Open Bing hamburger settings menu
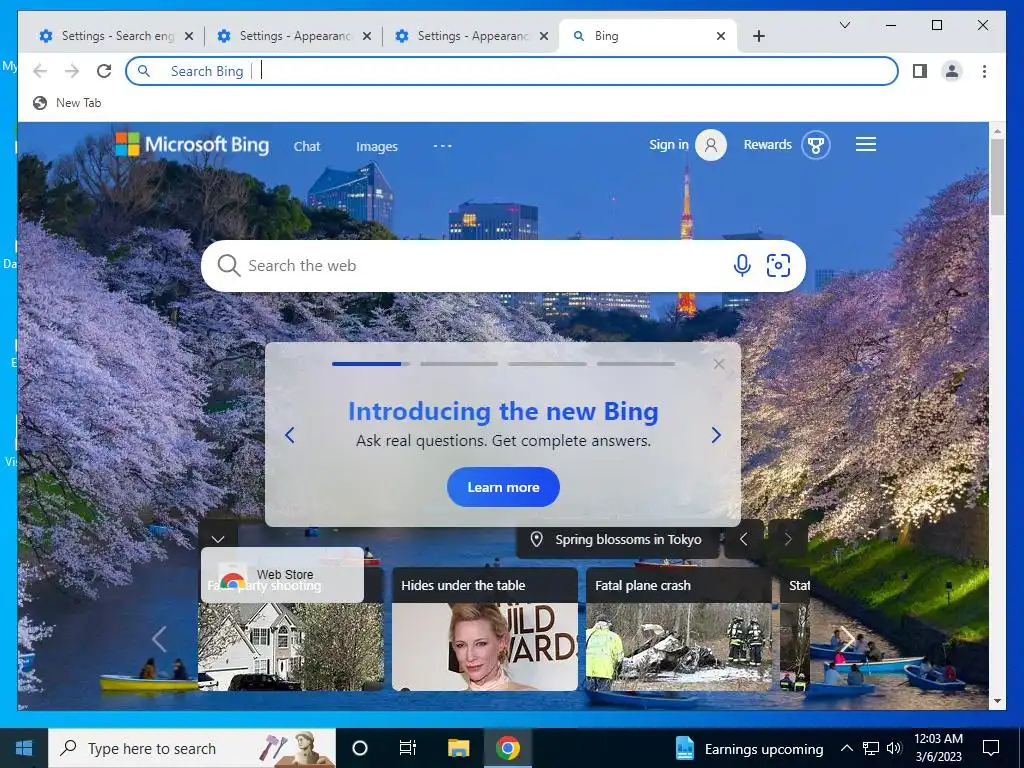Viewport: 1024px width, 768px height. (866, 144)
